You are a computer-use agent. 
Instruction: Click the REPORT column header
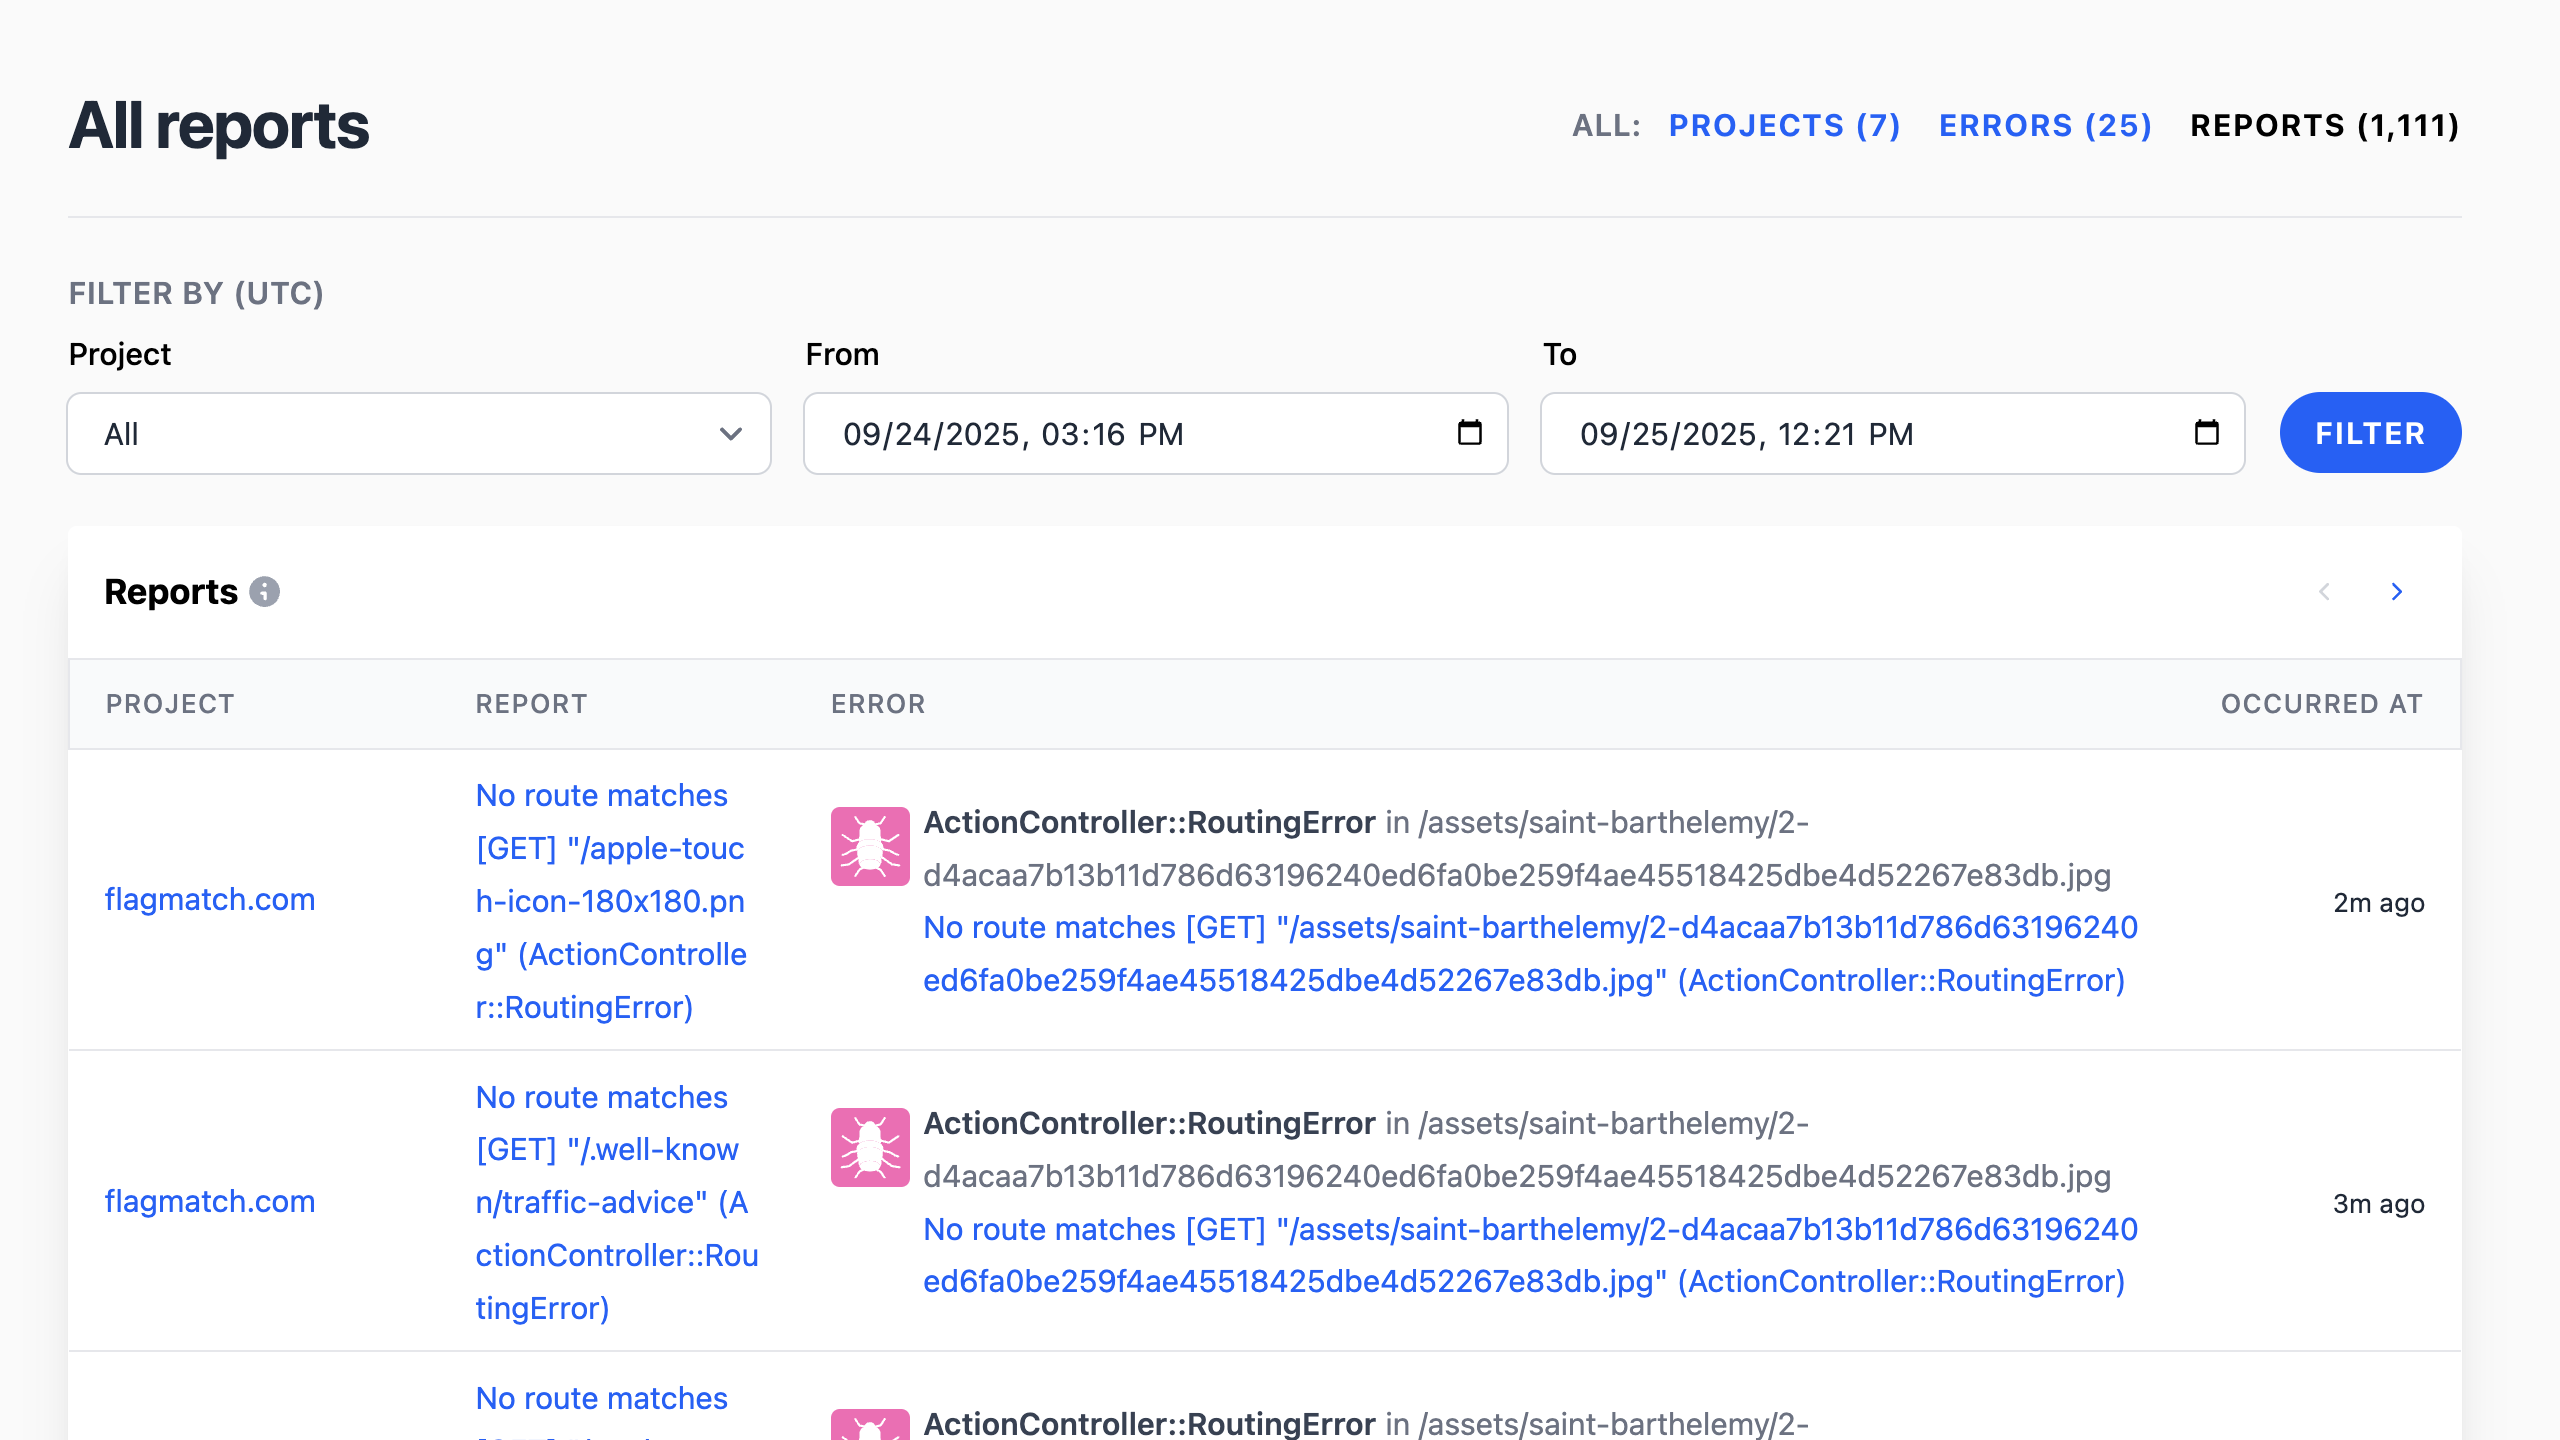tap(531, 704)
